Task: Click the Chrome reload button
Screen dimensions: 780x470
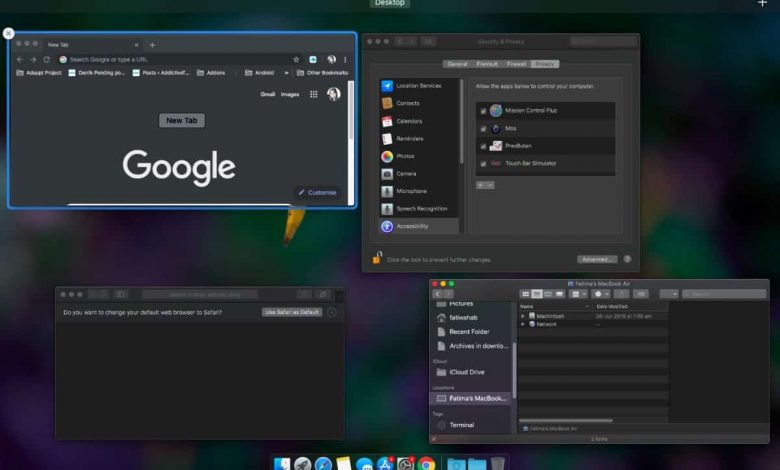Action: click(46, 60)
